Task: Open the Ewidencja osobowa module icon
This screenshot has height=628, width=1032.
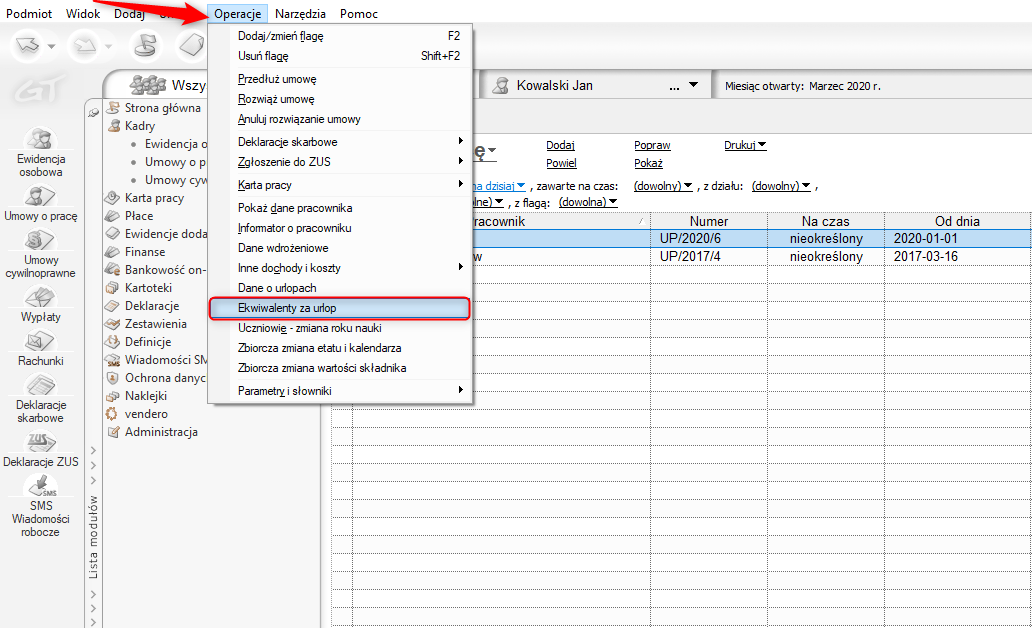Action: [40, 140]
